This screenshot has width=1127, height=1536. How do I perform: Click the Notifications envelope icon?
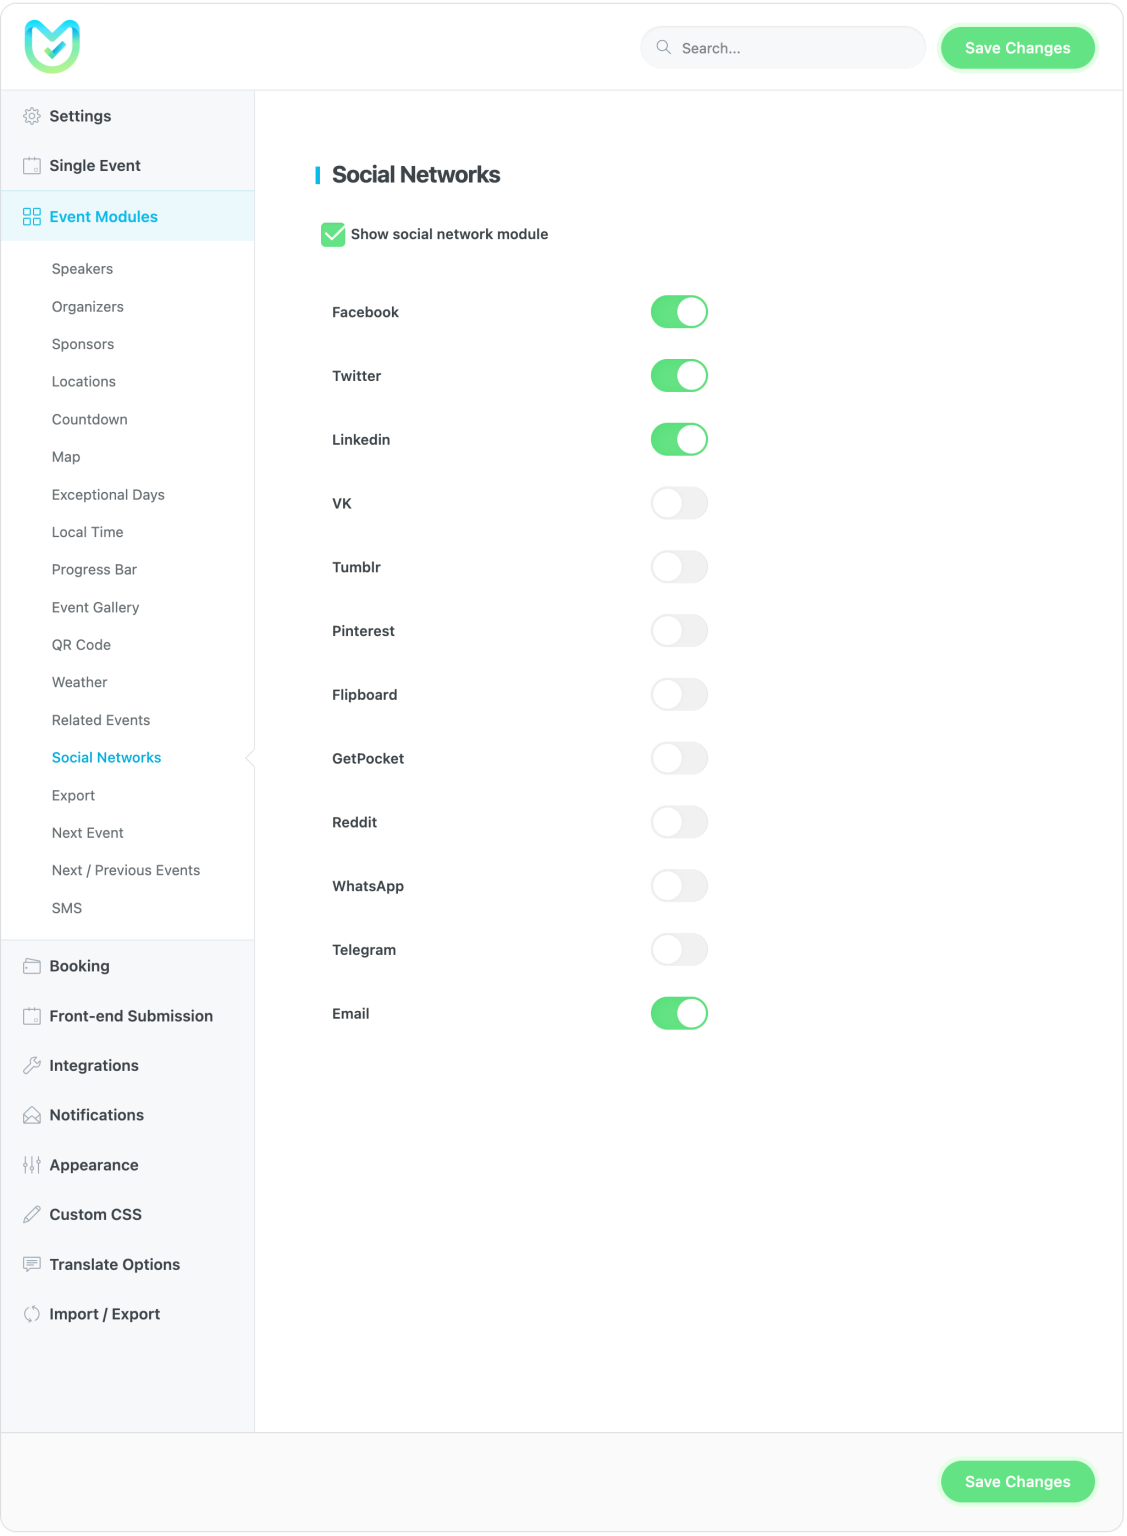pos(32,1115)
